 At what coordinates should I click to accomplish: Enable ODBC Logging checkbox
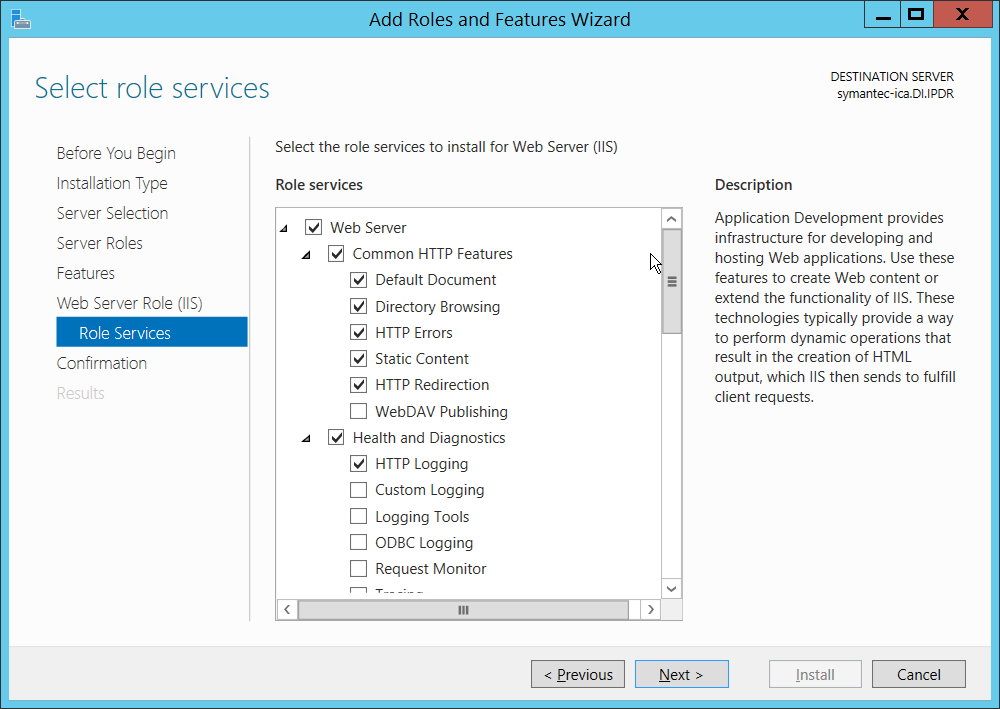point(358,542)
